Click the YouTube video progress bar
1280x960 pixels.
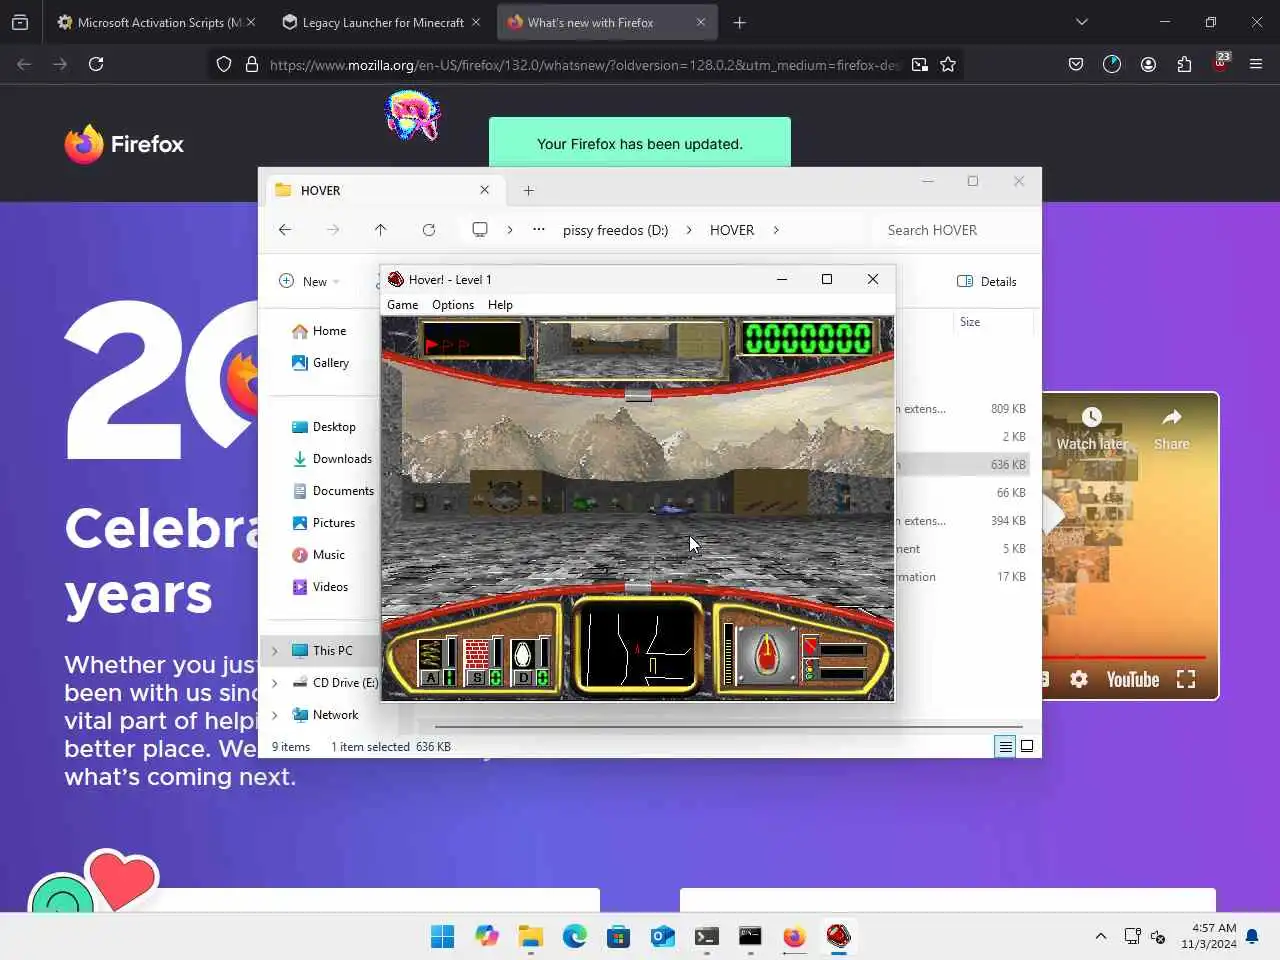pos(1125,657)
